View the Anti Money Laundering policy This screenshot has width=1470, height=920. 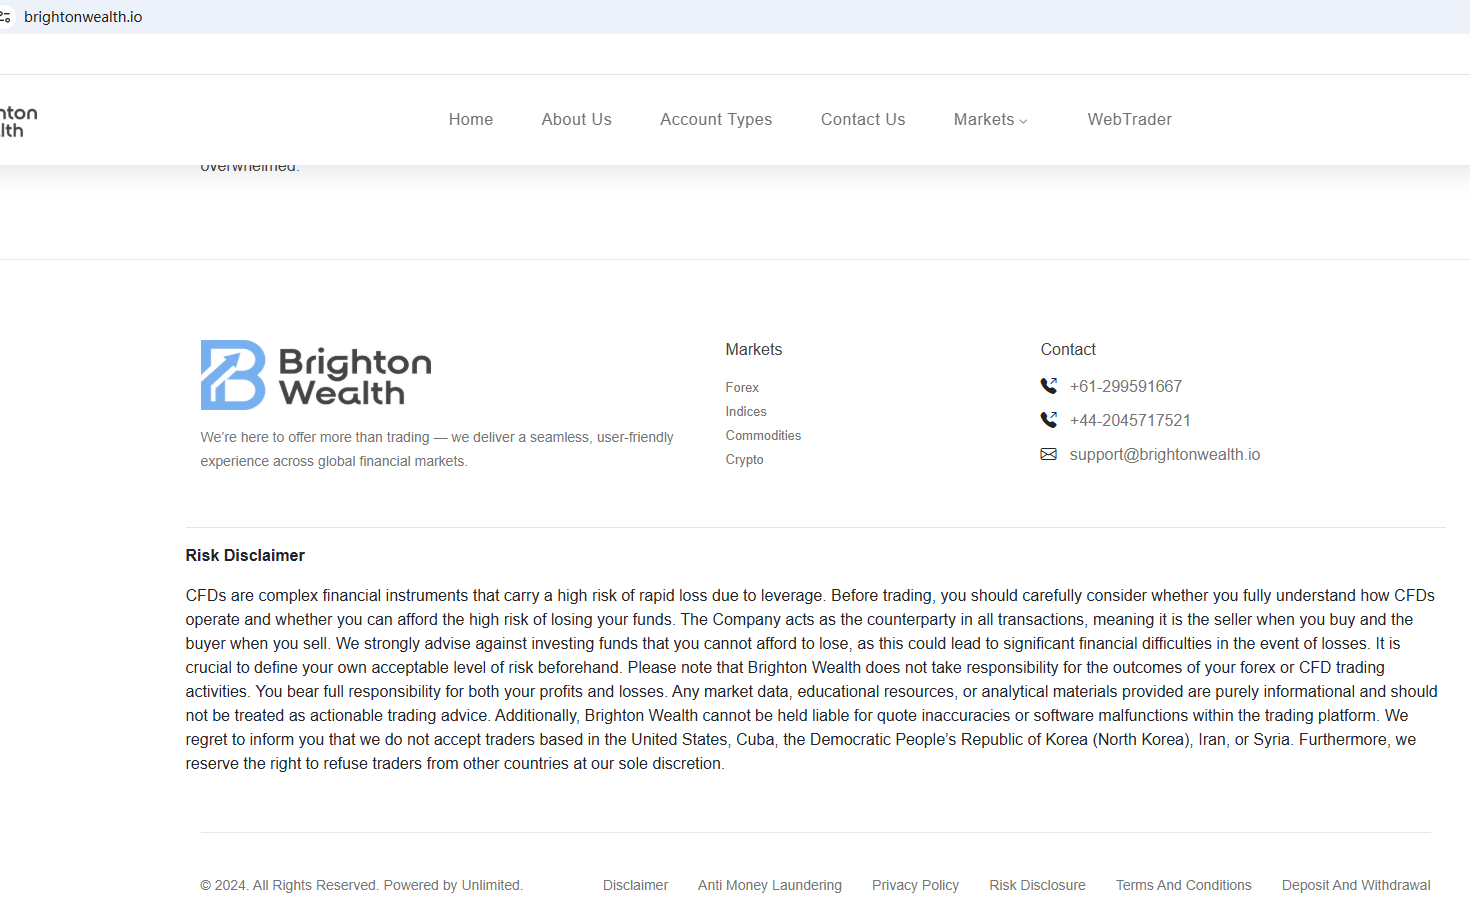point(770,885)
